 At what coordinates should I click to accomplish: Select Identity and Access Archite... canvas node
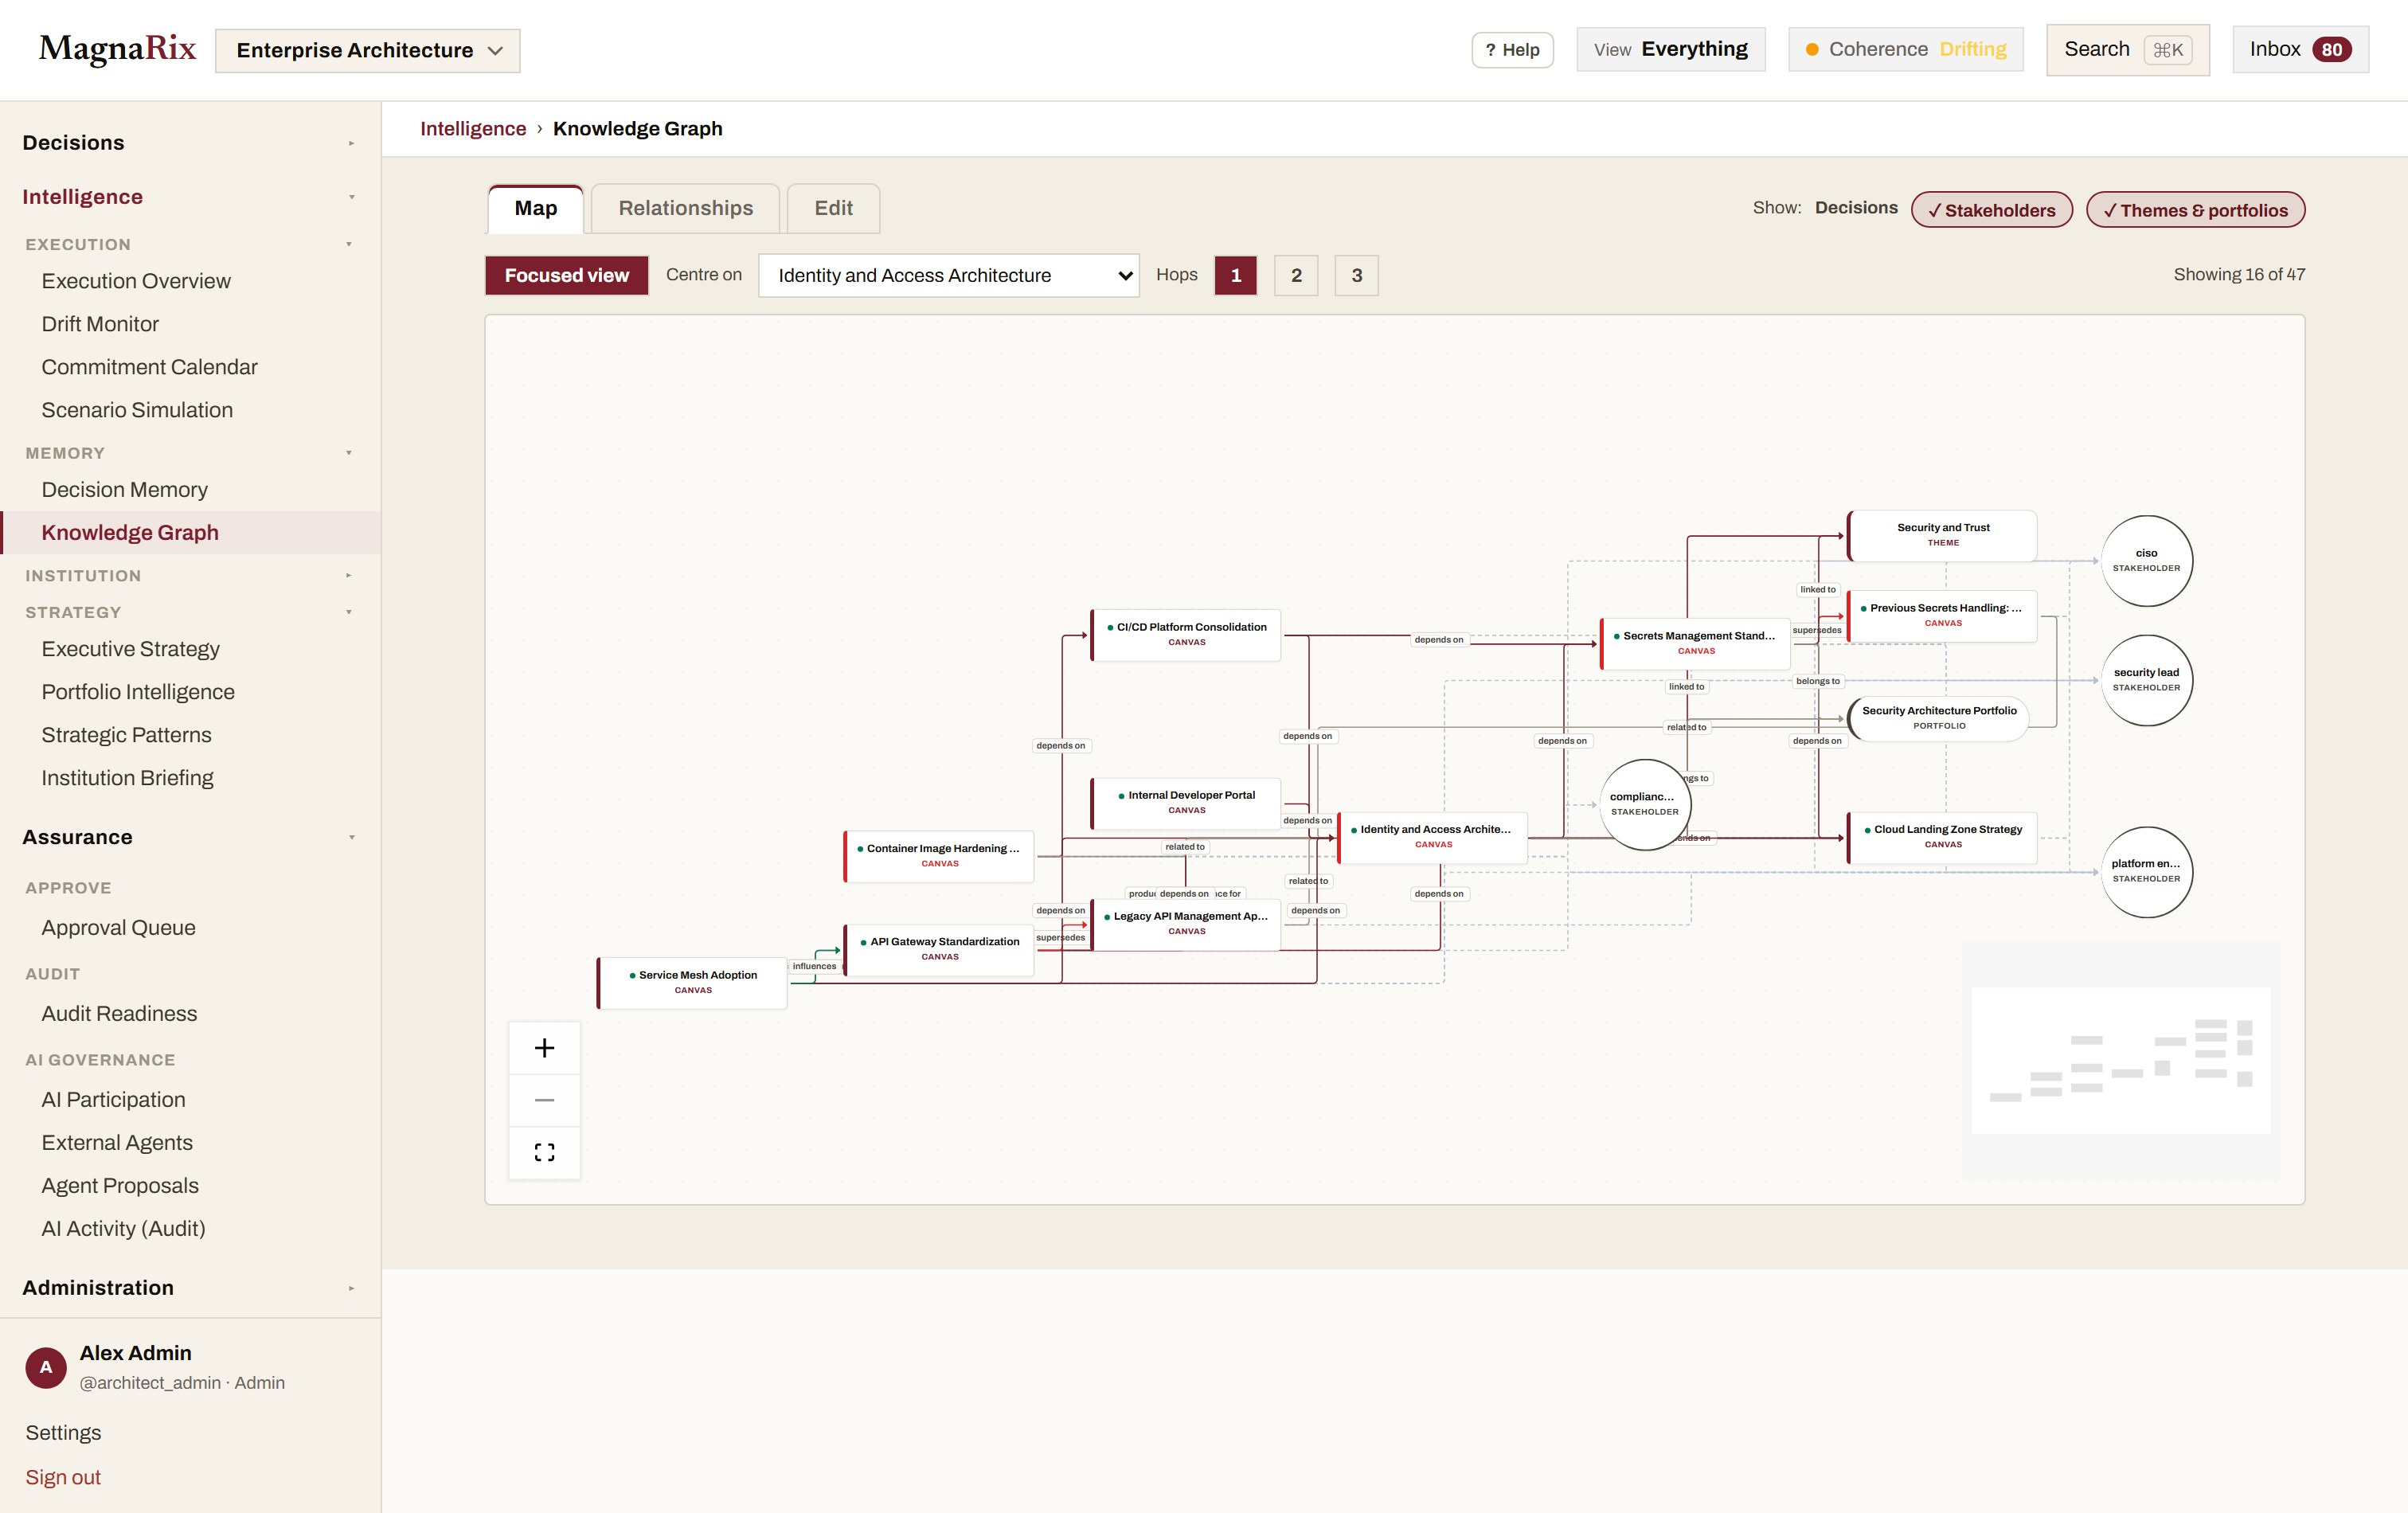[x=1433, y=837]
